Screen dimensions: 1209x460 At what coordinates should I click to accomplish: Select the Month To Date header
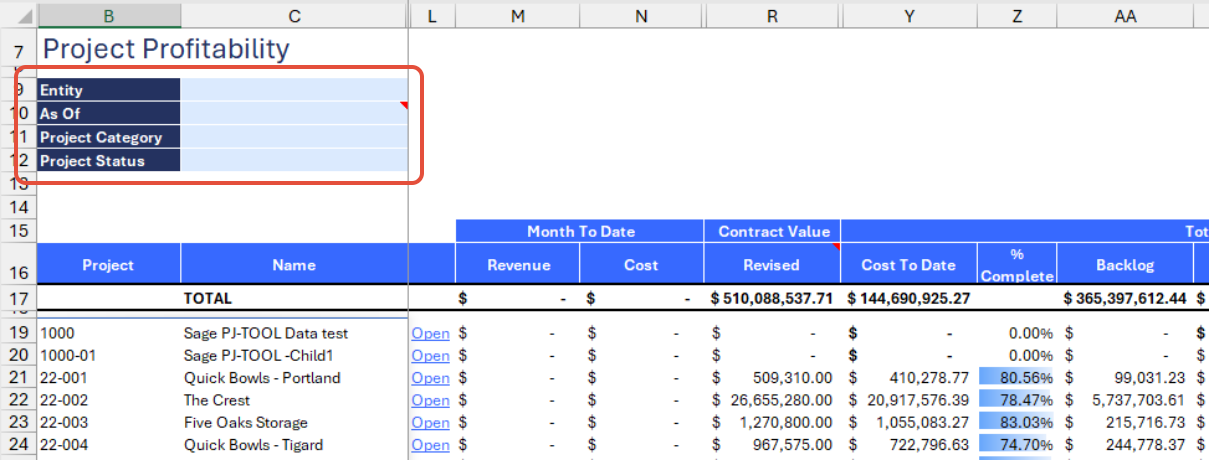point(580,231)
